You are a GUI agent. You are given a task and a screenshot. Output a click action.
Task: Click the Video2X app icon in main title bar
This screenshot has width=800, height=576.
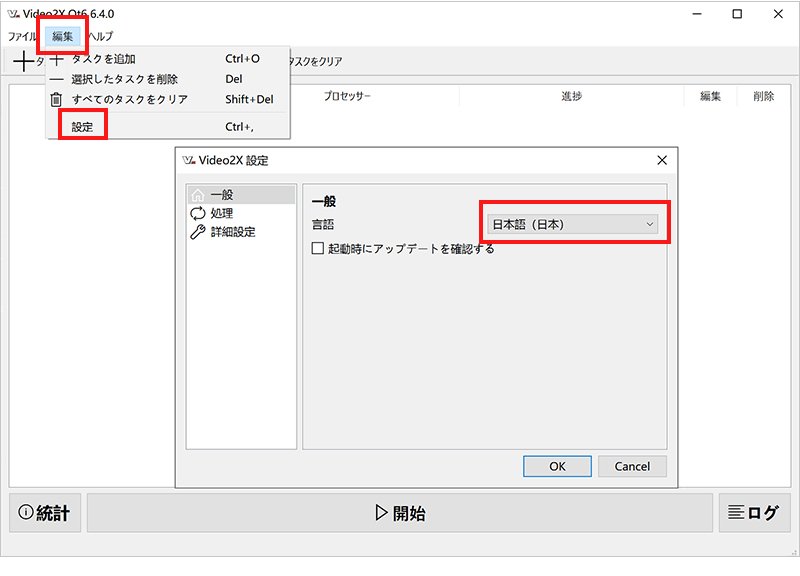tap(13, 14)
